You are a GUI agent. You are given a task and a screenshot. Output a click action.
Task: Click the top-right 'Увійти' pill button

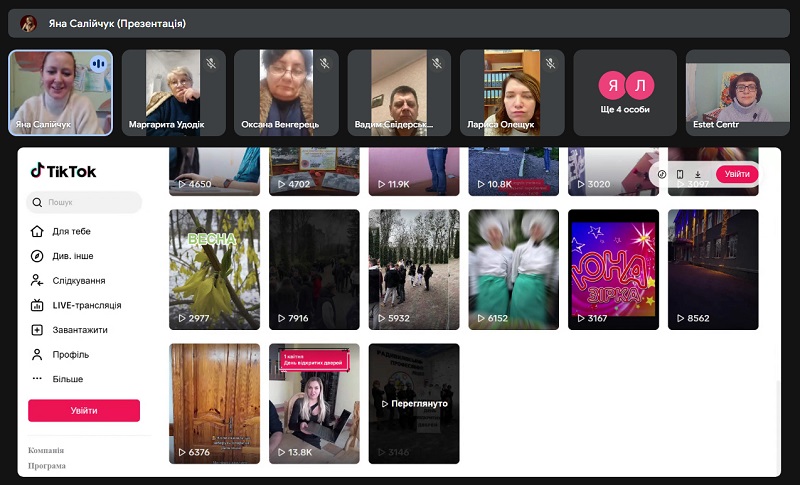click(737, 174)
